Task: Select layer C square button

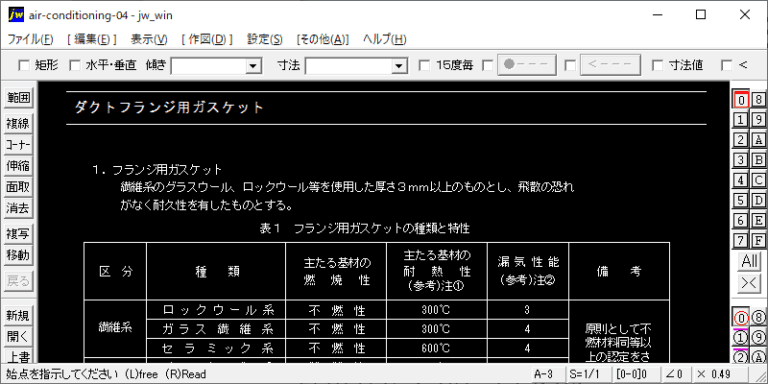Action: 759,180
